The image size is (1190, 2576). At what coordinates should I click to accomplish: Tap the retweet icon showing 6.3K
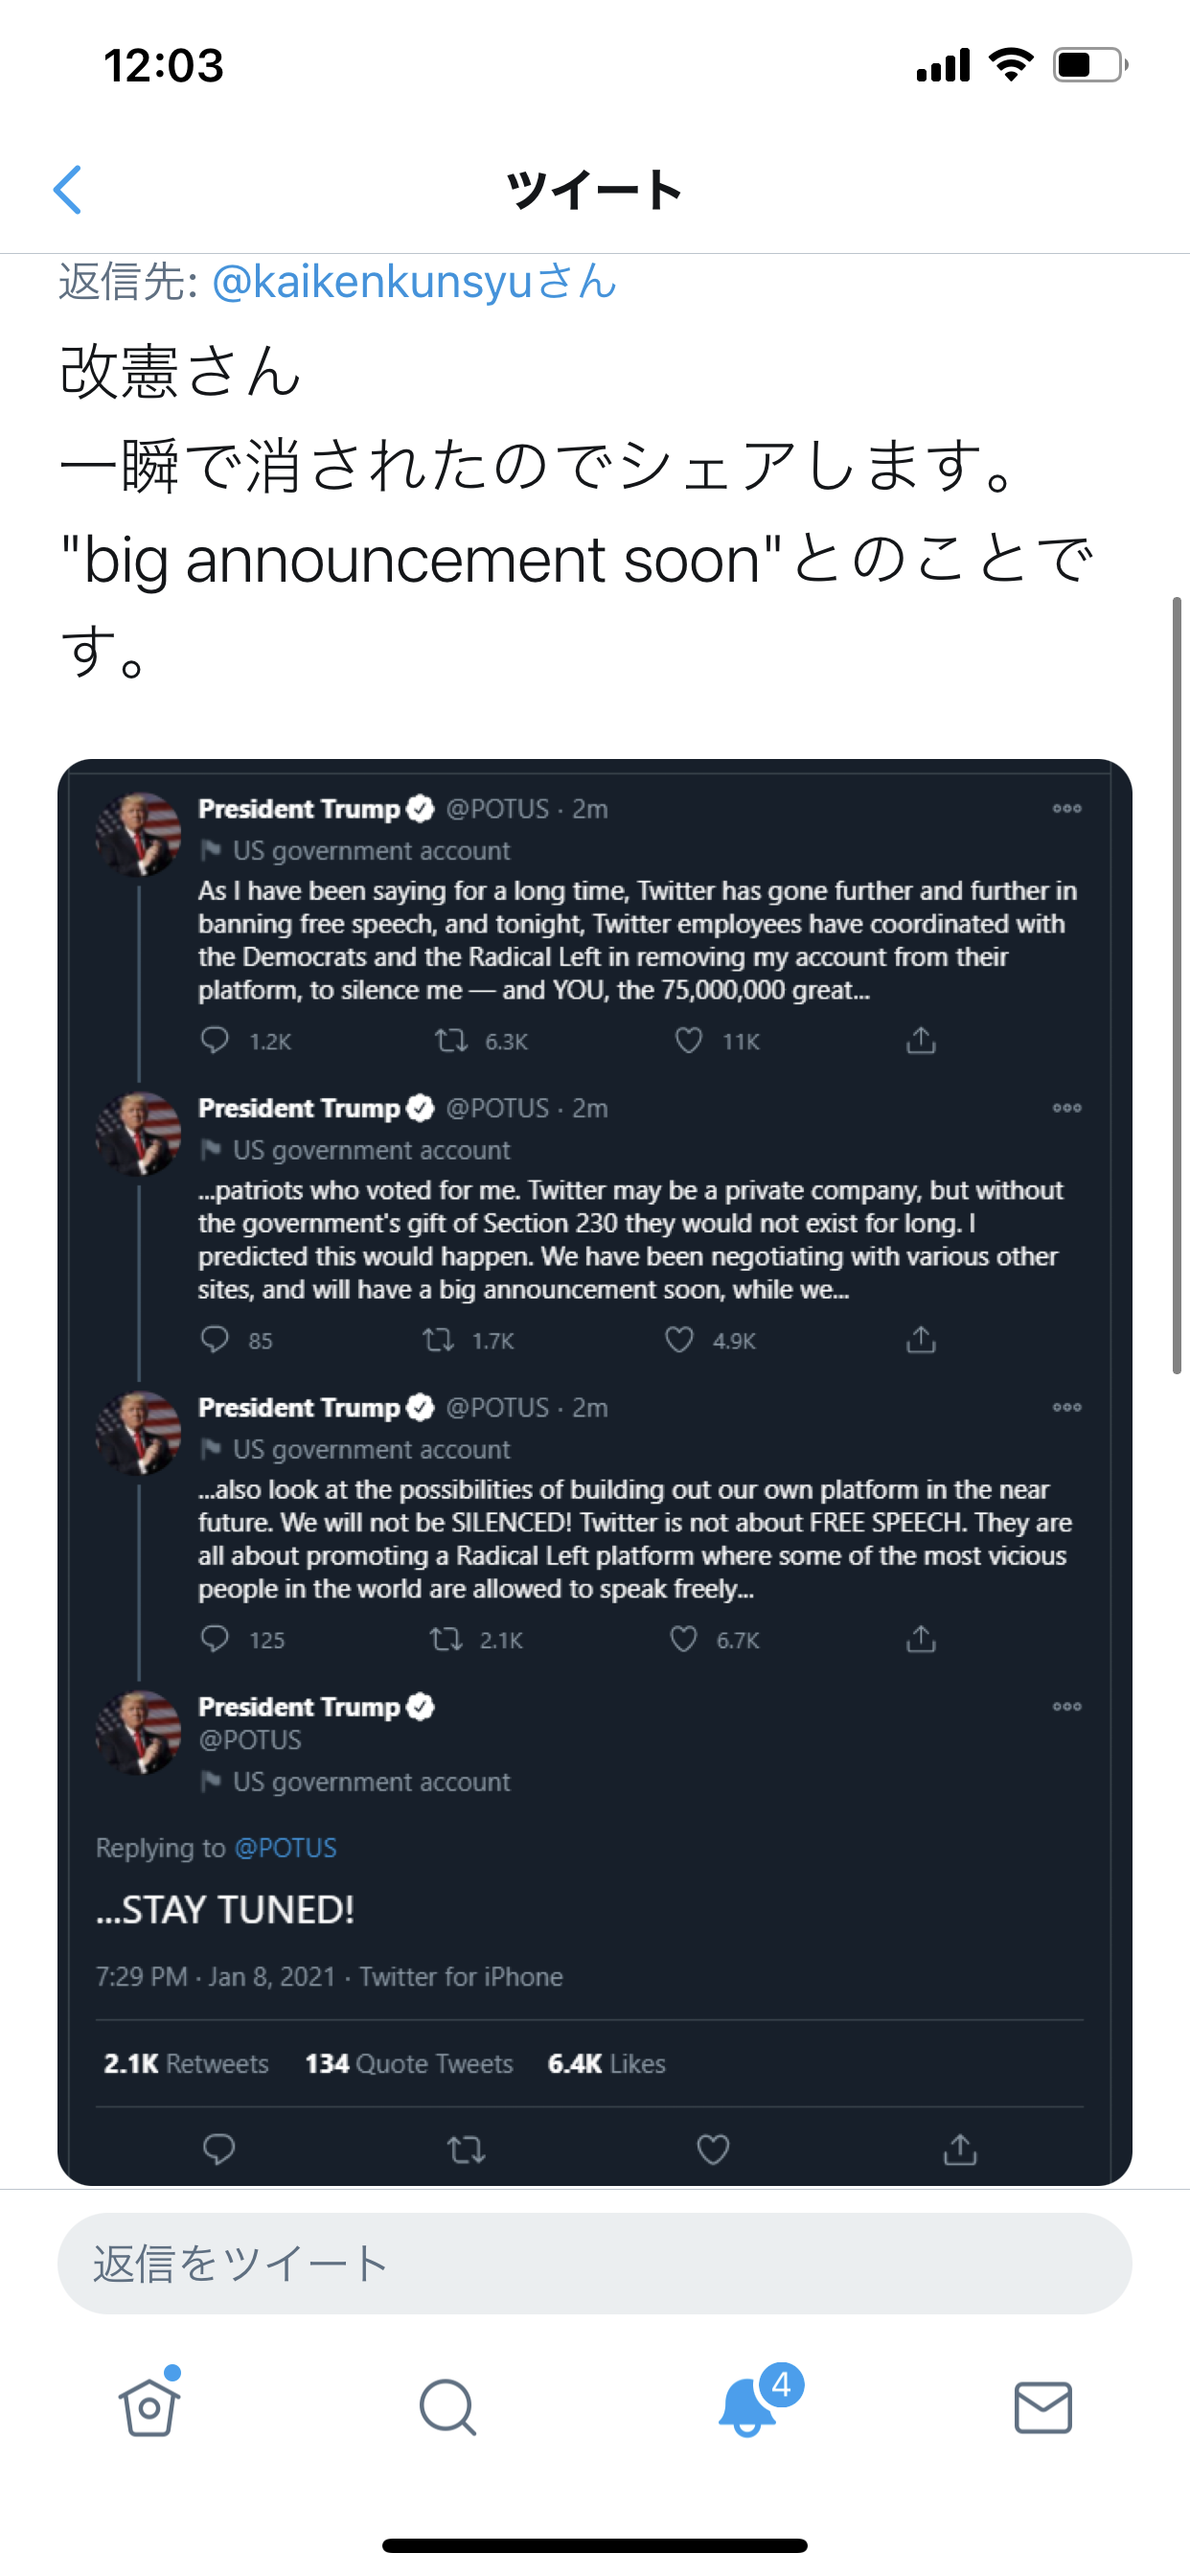click(x=451, y=1040)
